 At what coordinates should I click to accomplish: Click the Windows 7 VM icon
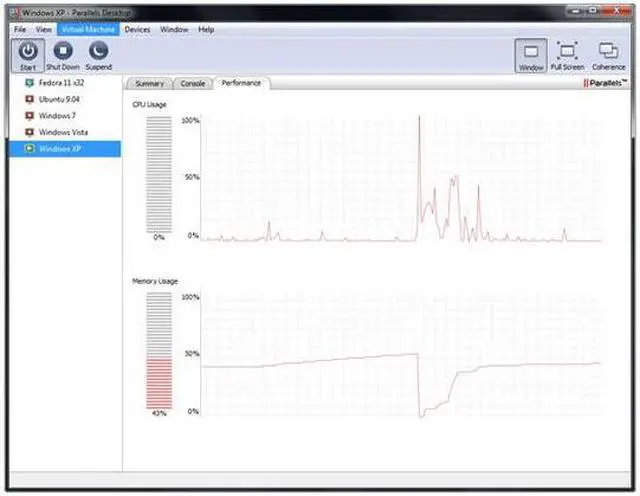pos(29,116)
